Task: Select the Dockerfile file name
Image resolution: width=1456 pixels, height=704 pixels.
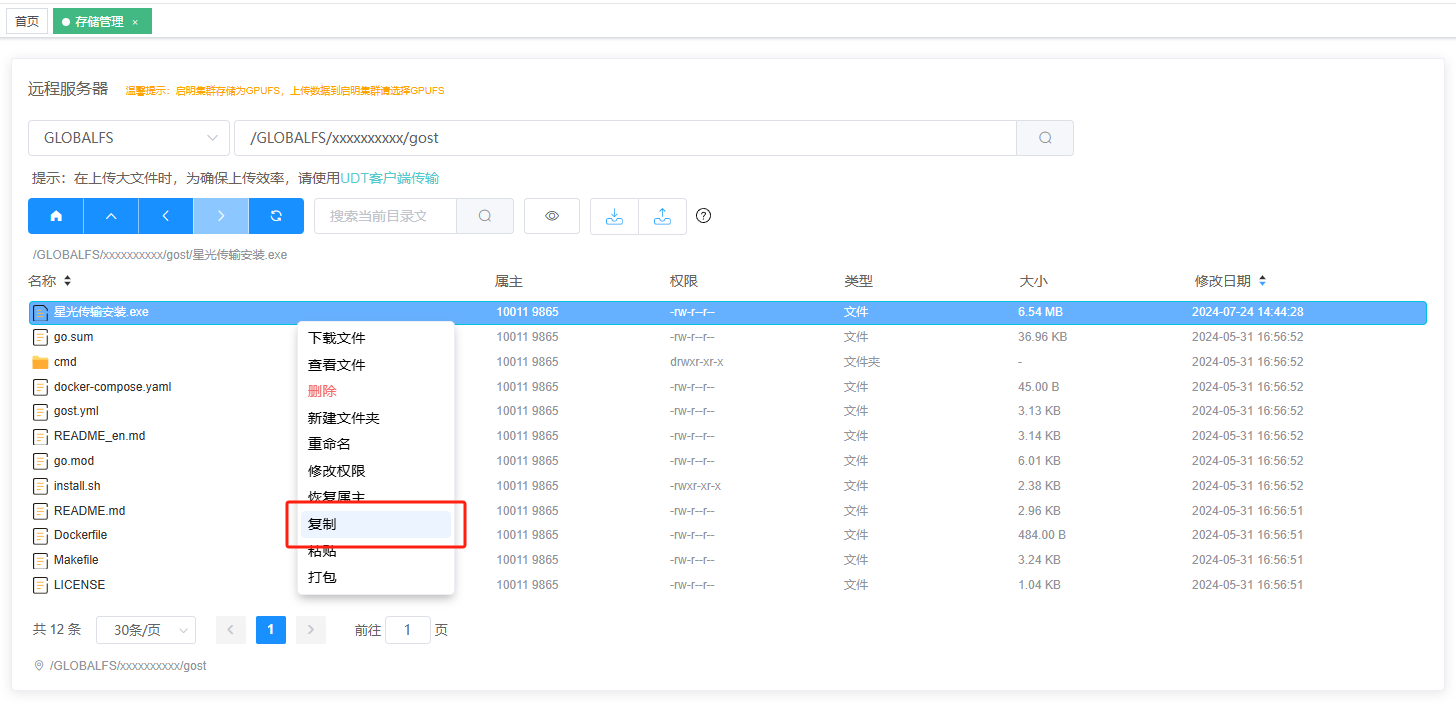Action: [x=80, y=535]
